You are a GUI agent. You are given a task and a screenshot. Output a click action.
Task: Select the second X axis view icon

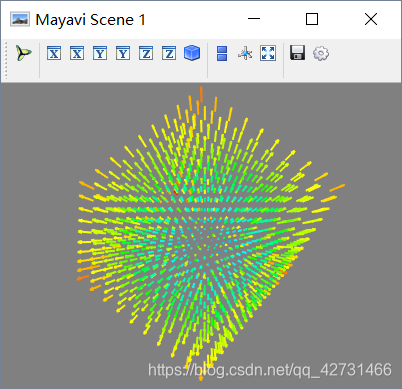[x=77, y=53]
